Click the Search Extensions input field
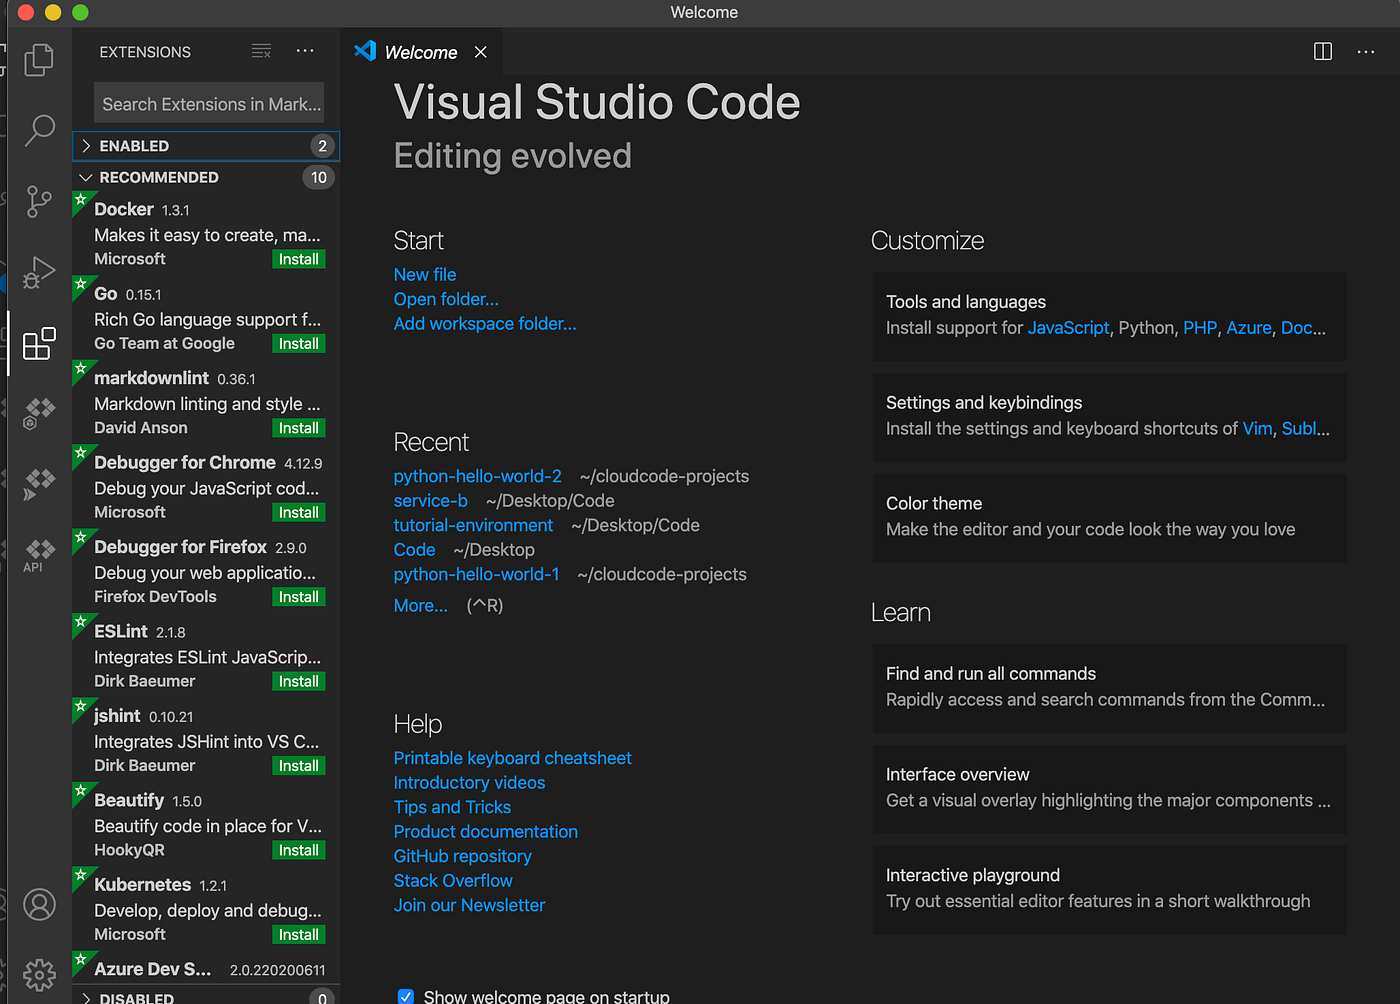 (x=208, y=103)
